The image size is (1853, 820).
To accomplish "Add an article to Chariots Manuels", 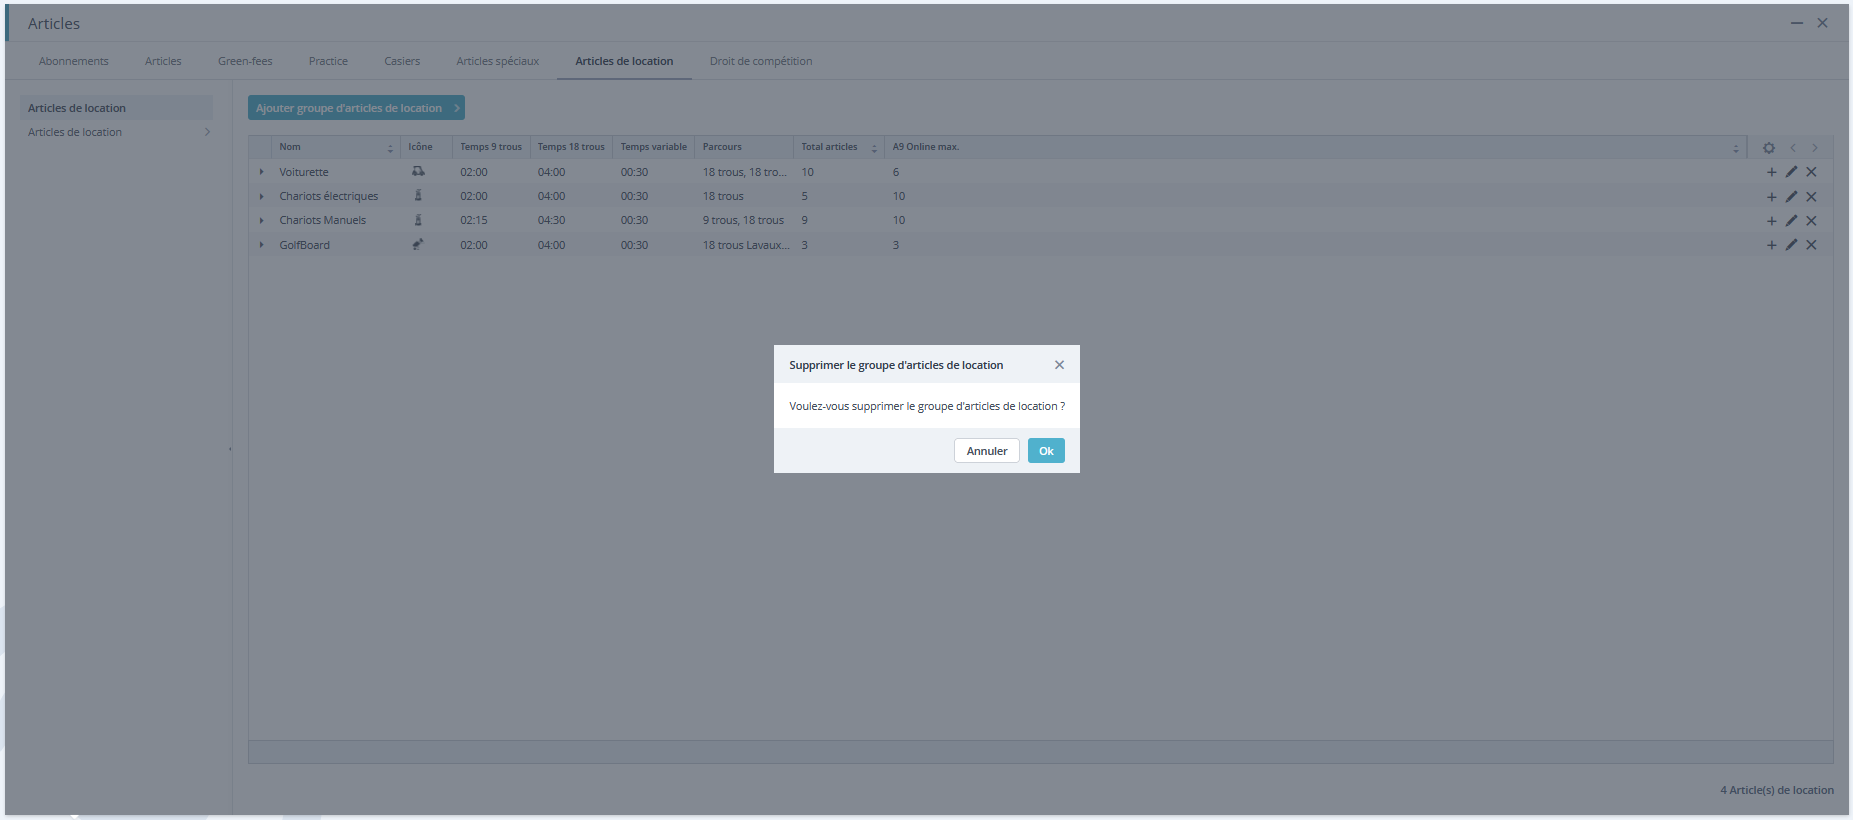I will 1771,221.
